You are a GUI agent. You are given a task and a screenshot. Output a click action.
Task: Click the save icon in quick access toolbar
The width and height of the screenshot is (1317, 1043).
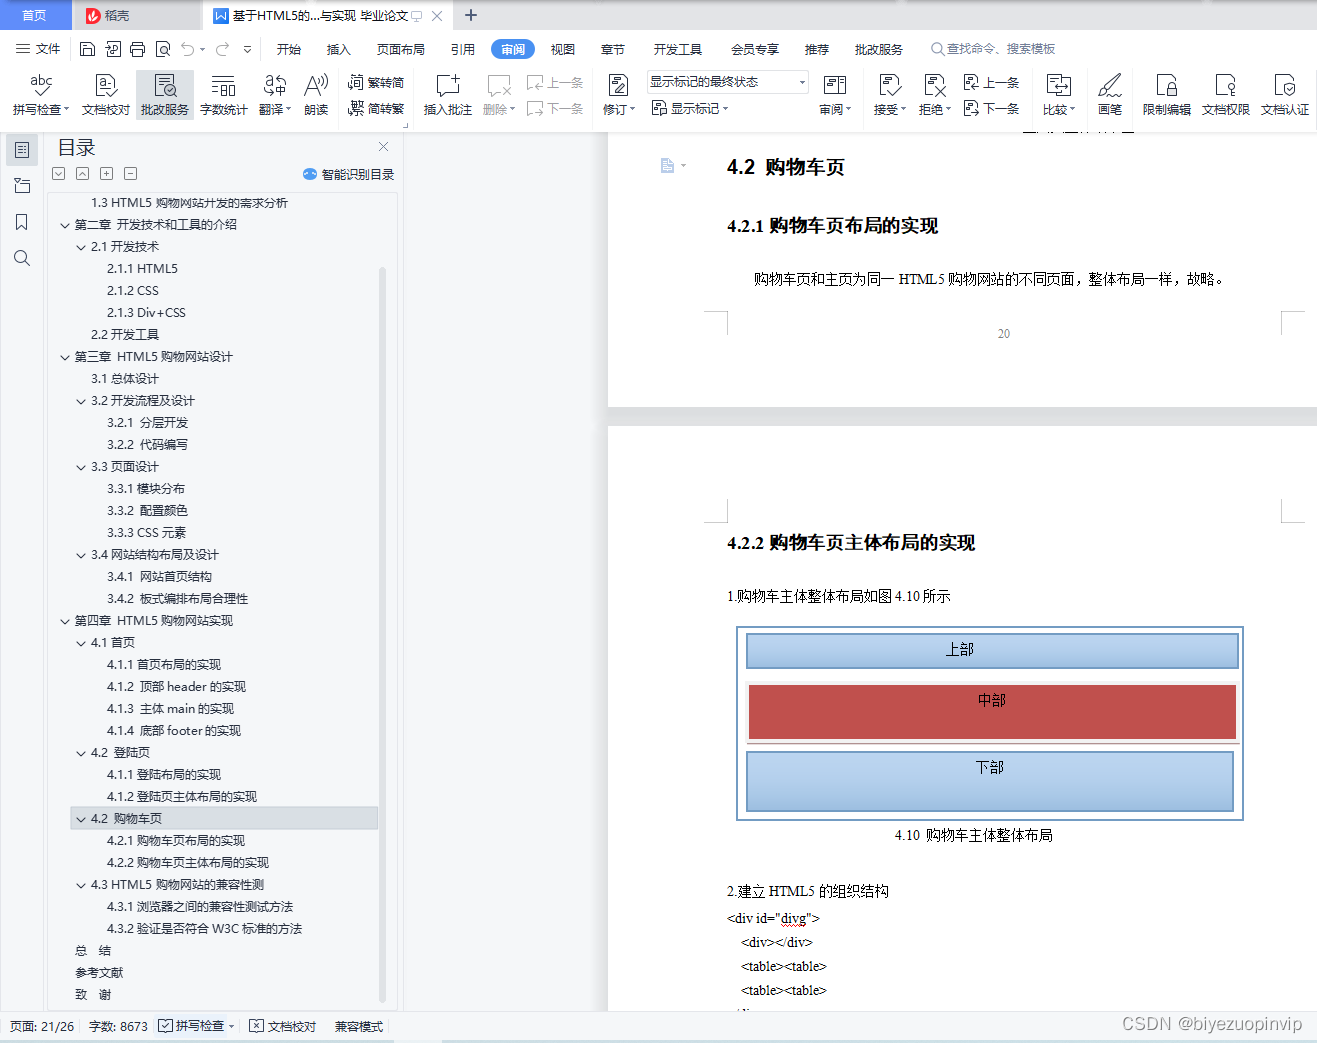(x=87, y=49)
